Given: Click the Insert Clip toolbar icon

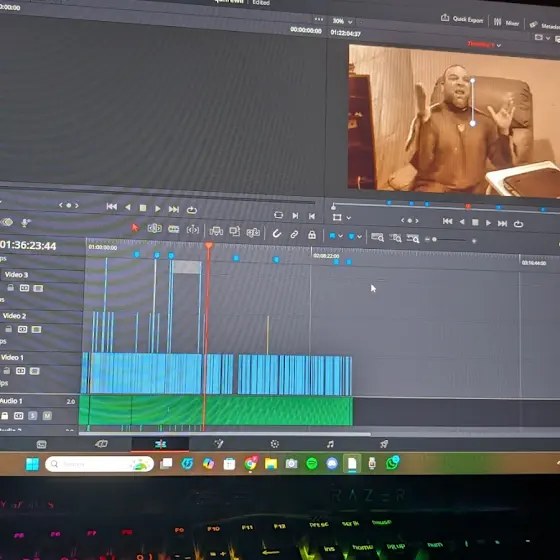Looking at the screenshot, I should [x=216, y=231].
